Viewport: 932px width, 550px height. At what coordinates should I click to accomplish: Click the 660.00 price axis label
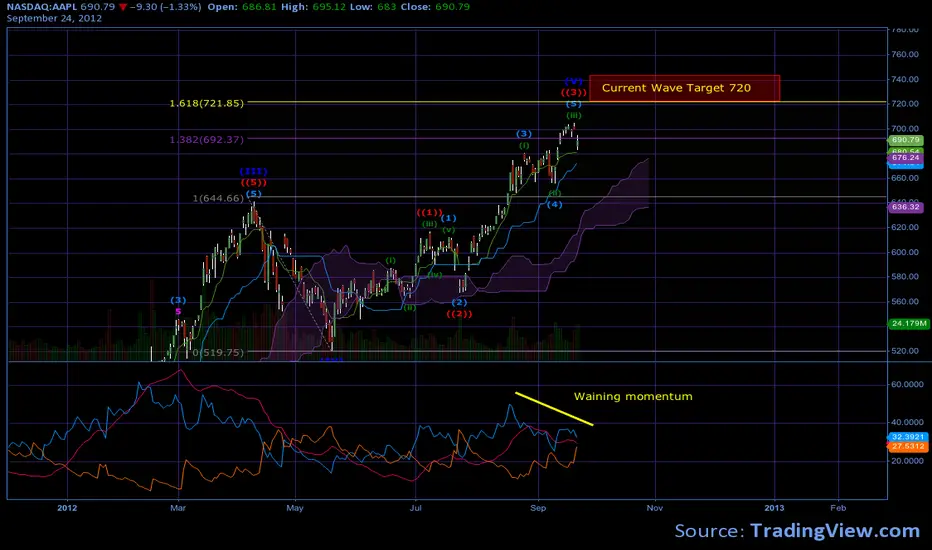pyautogui.click(x=905, y=178)
